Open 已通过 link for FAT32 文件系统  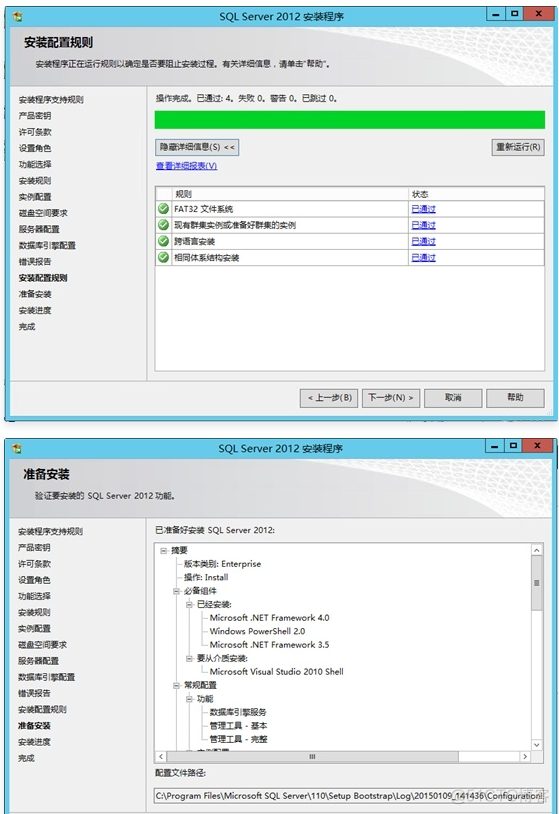(424, 209)
